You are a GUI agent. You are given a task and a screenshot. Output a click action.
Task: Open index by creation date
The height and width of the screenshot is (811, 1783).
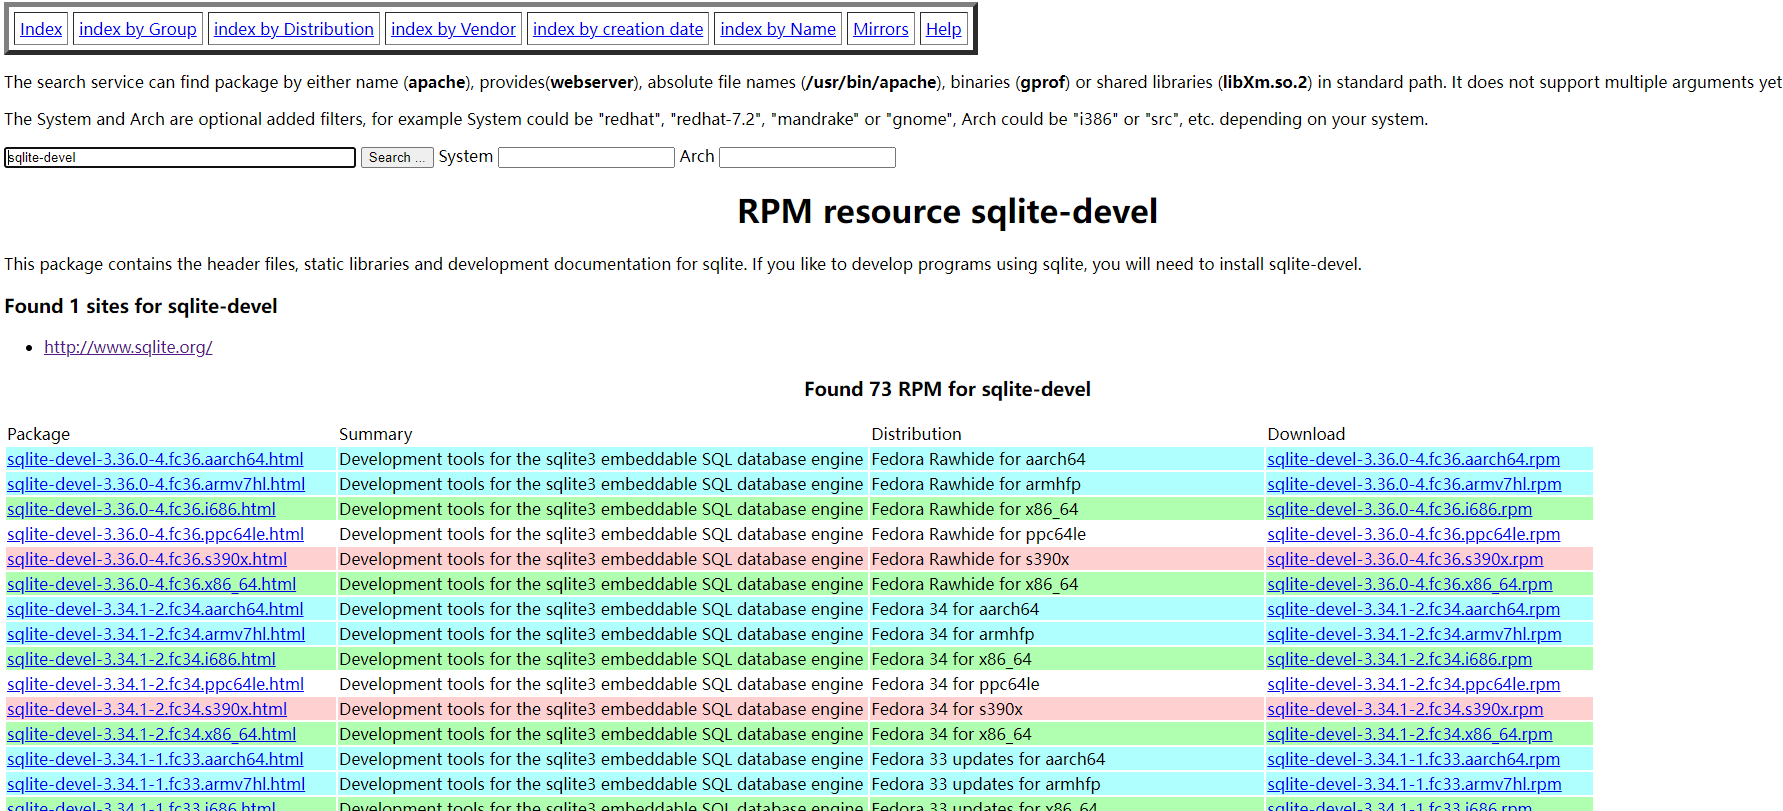(618, 29)
